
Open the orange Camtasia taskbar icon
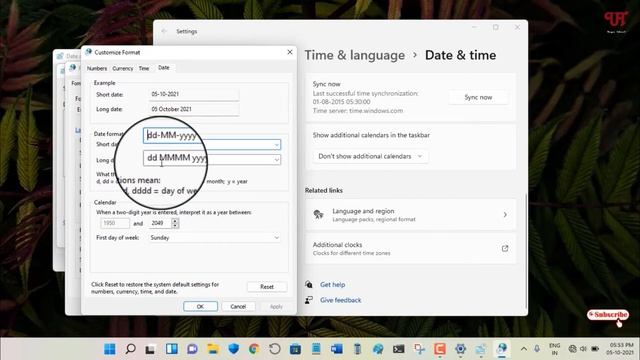(440, 349)
